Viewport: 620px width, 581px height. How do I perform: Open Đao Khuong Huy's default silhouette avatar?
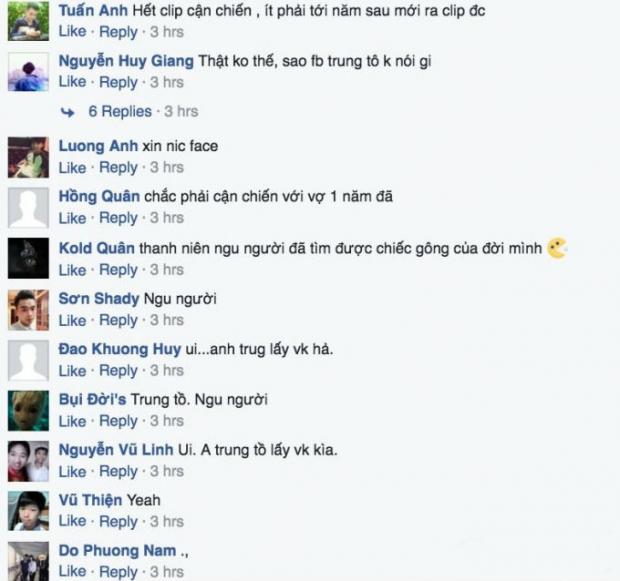point(28,360)
